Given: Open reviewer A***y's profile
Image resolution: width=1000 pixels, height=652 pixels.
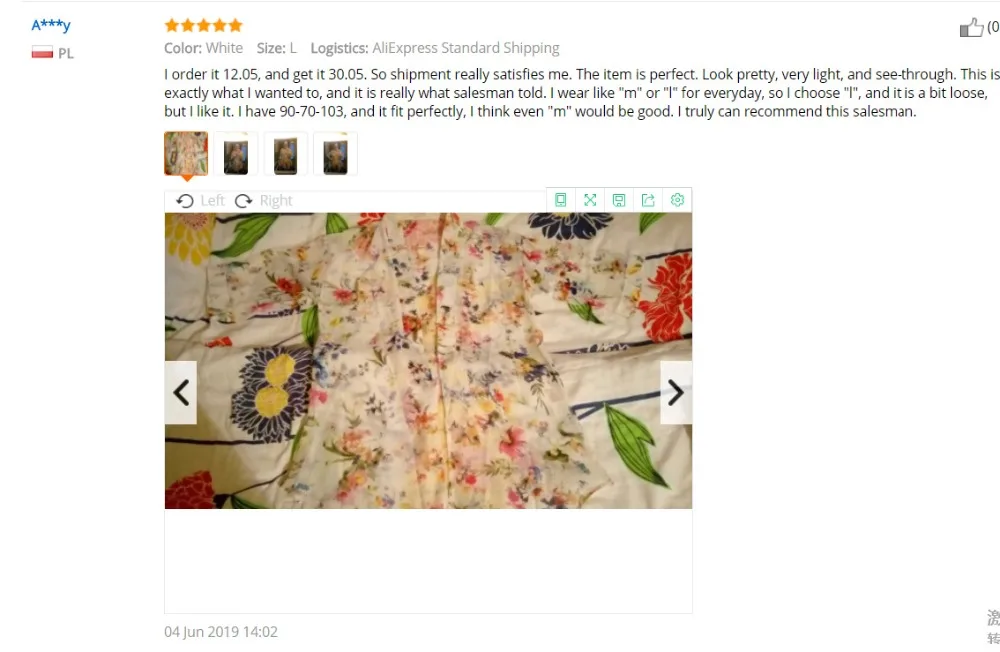Looking at the screenshot, I should (x=51, y=25).
